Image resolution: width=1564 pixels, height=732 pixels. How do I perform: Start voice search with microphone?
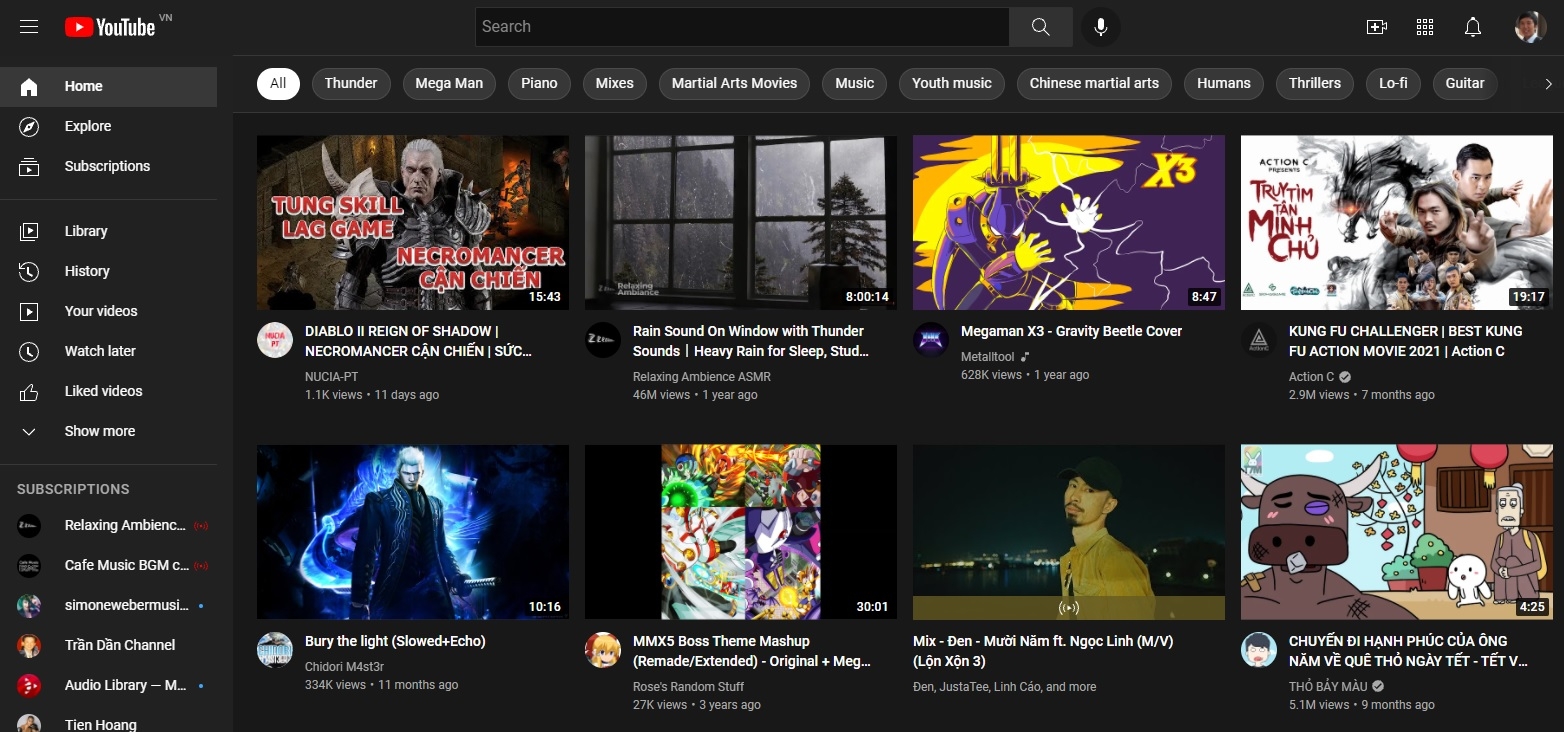coord(1101,27)
